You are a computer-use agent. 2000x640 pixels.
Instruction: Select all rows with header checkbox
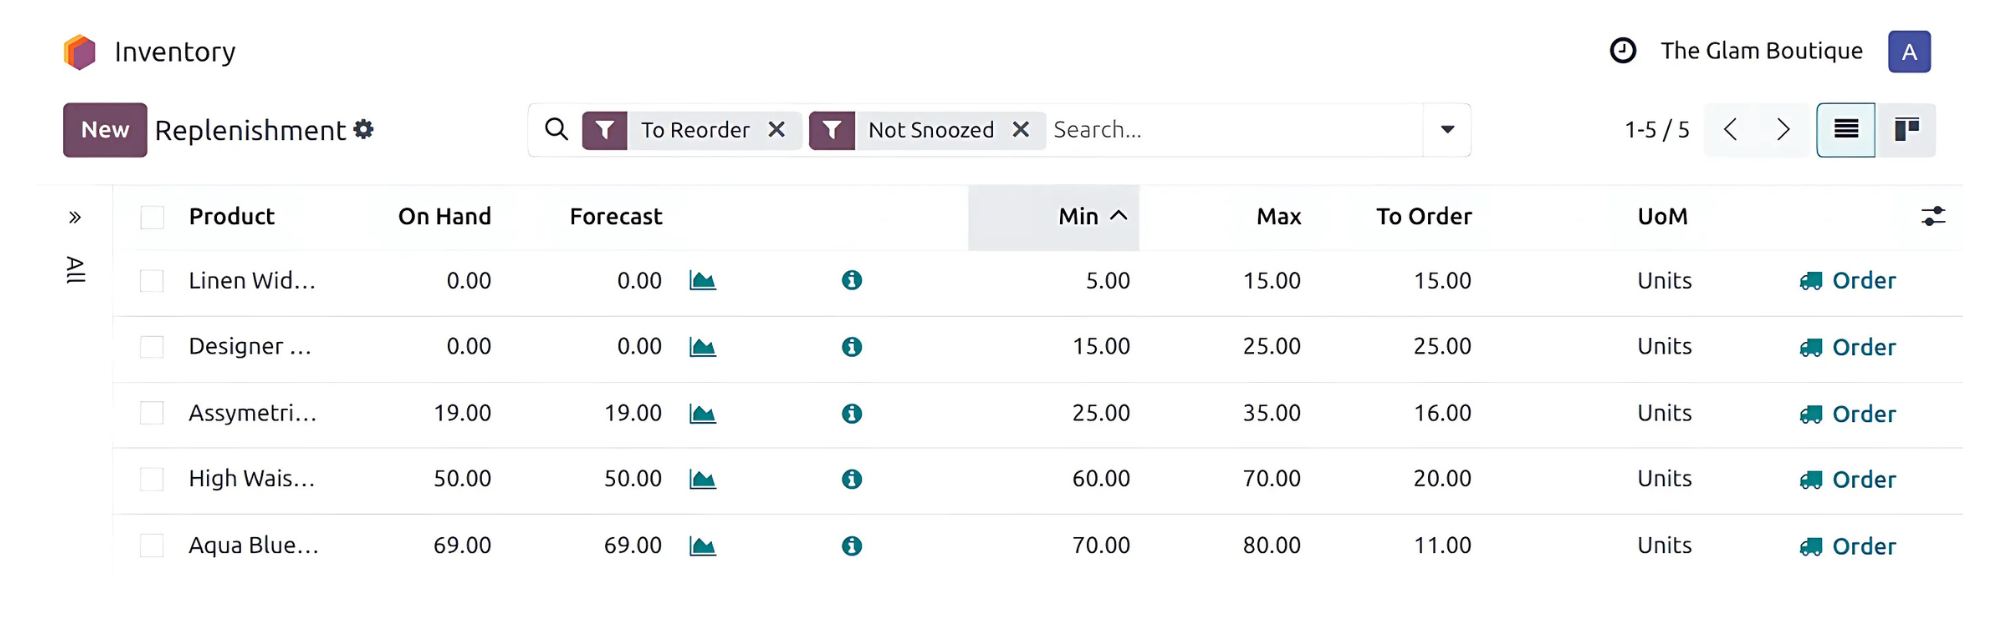tap(152, 218)
